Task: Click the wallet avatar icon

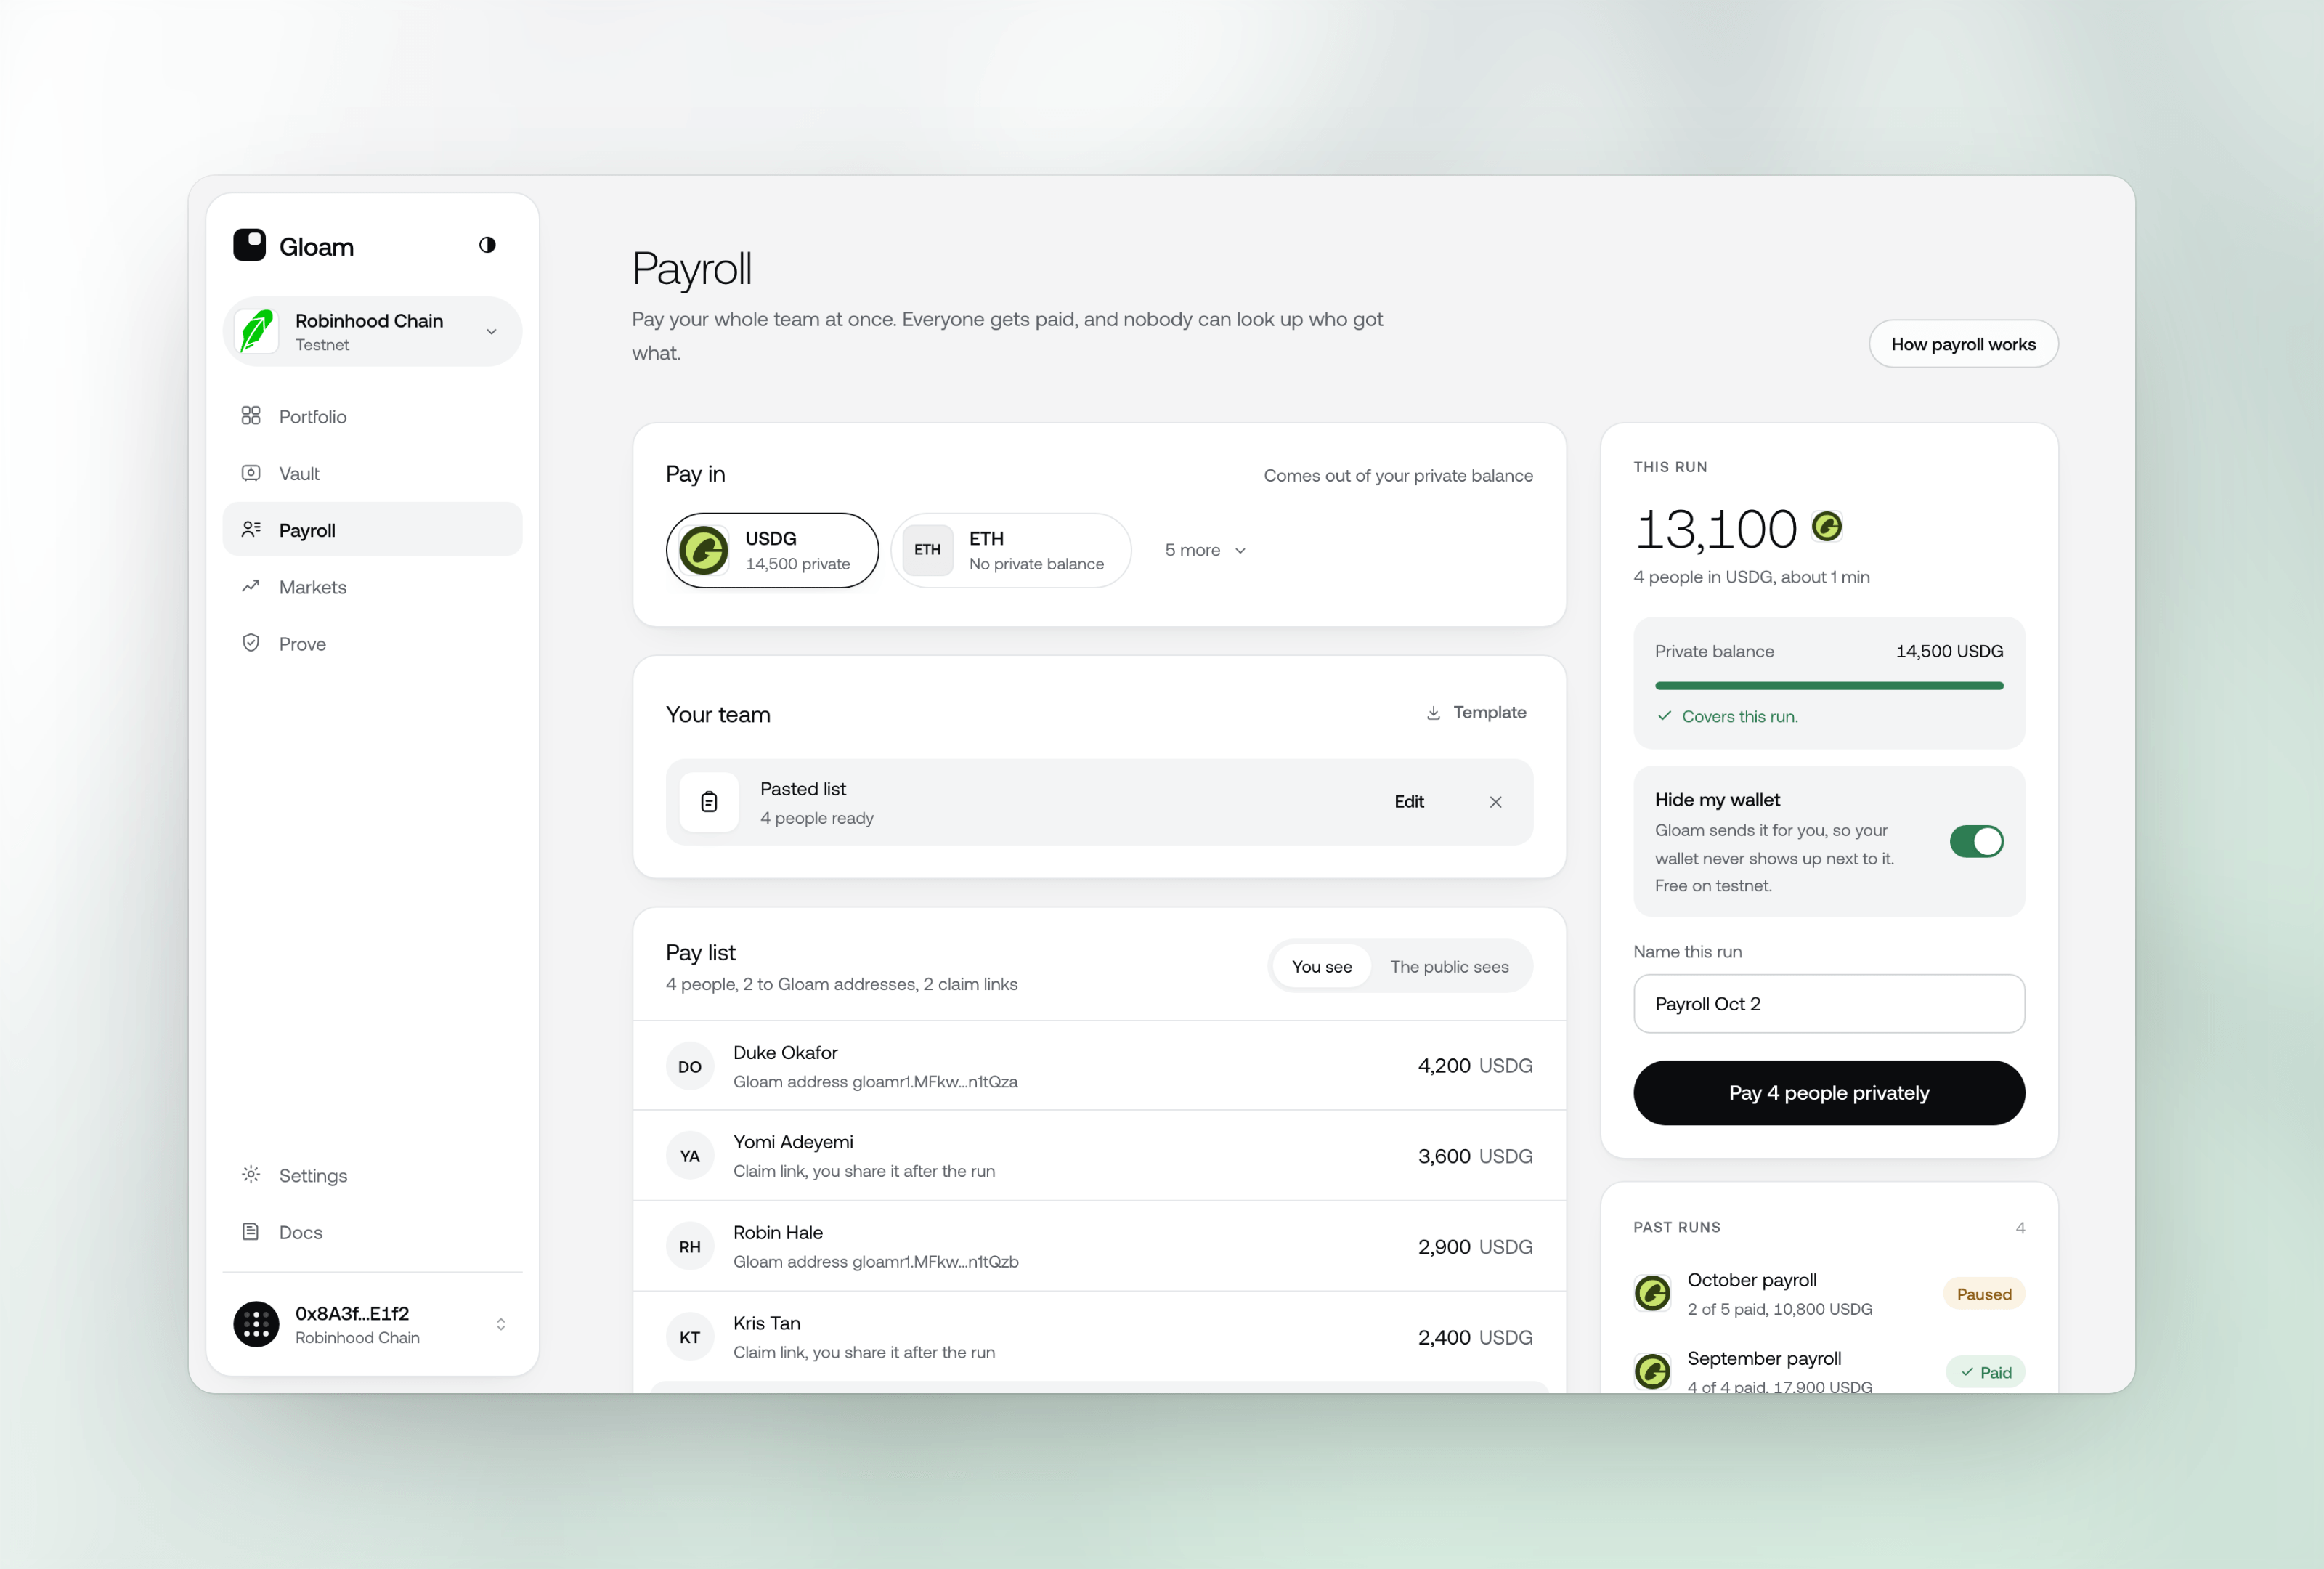Action: (256, 1324)
